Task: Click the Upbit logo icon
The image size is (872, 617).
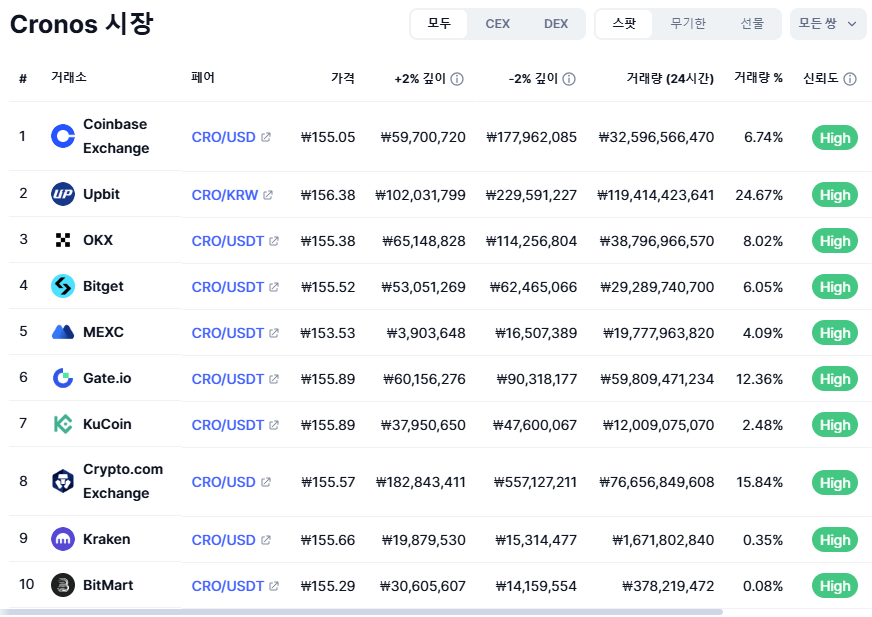Action: pyautogui.click(x=63, y=194)
